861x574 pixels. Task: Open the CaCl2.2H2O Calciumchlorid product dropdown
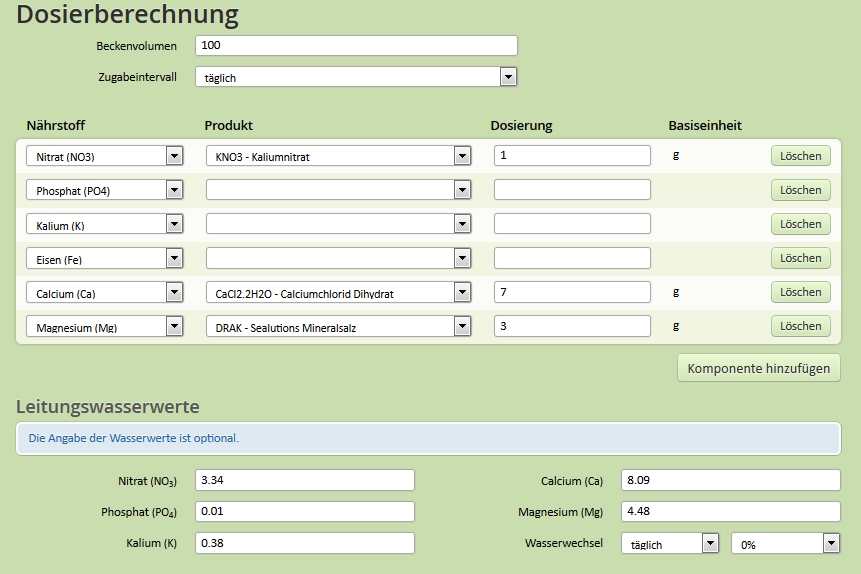click(339, 292)
